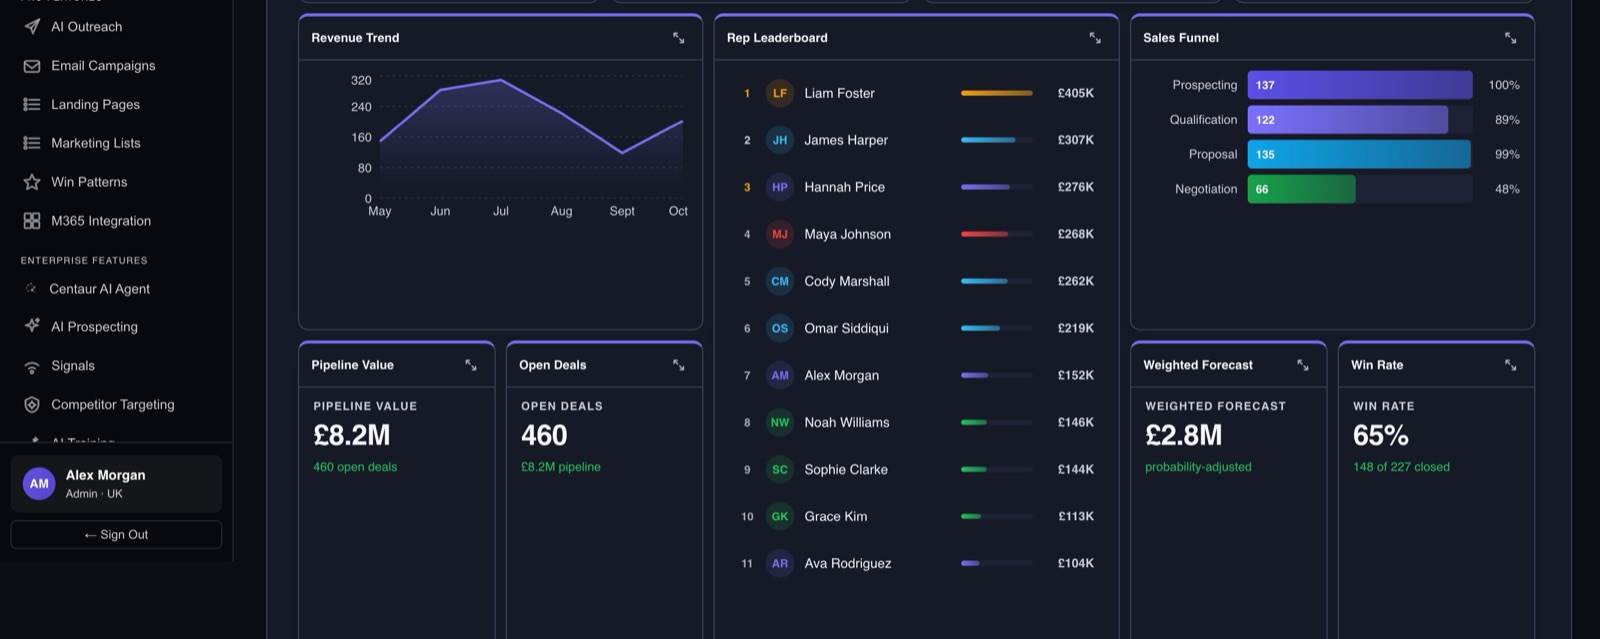Click Sophie Clarke's SC avatar
Viewport: 1600px width, 639px height.
(780, 469)
